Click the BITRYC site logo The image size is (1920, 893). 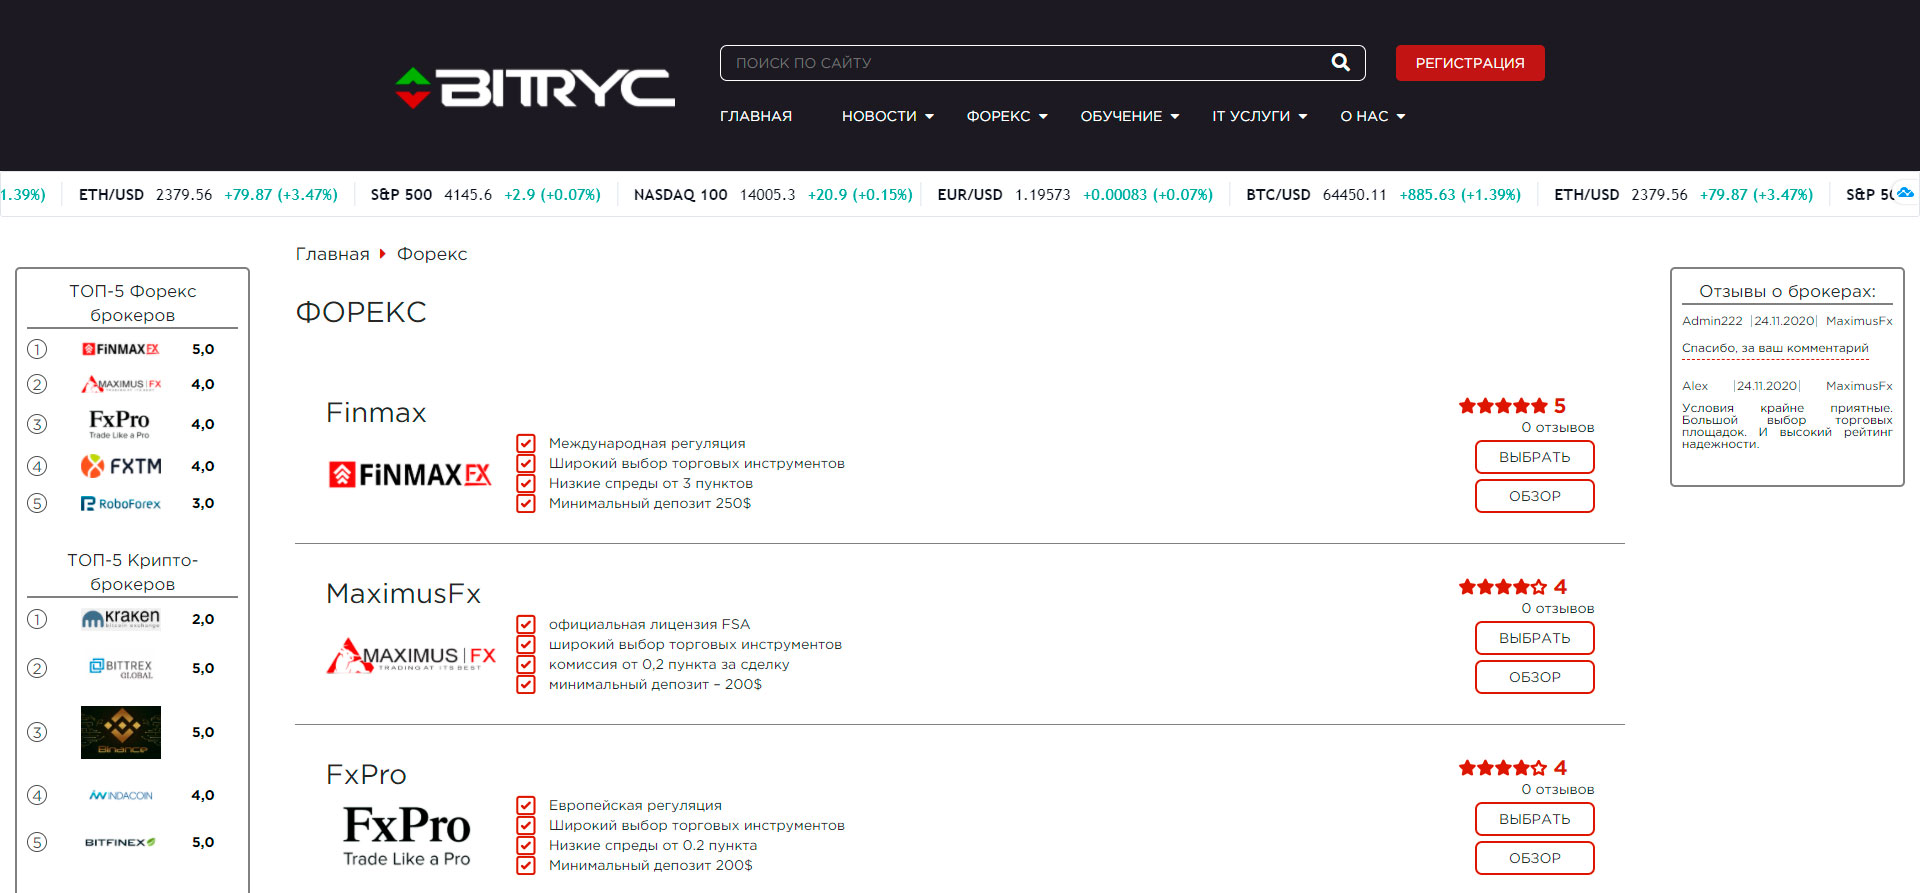[535, 88]
